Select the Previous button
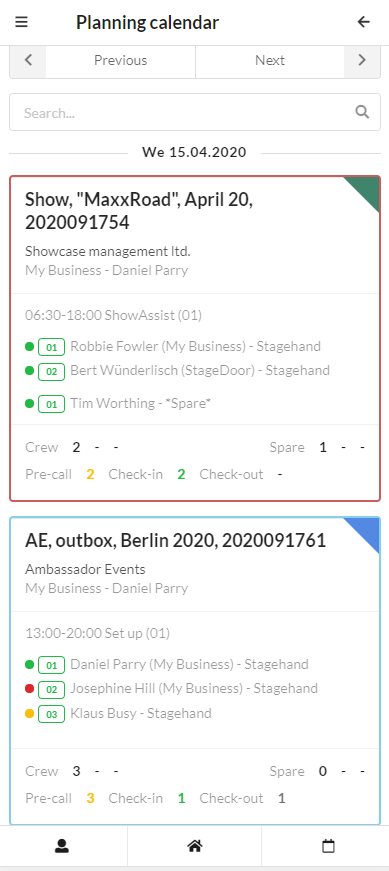The image size is (389, 871). 121,60
